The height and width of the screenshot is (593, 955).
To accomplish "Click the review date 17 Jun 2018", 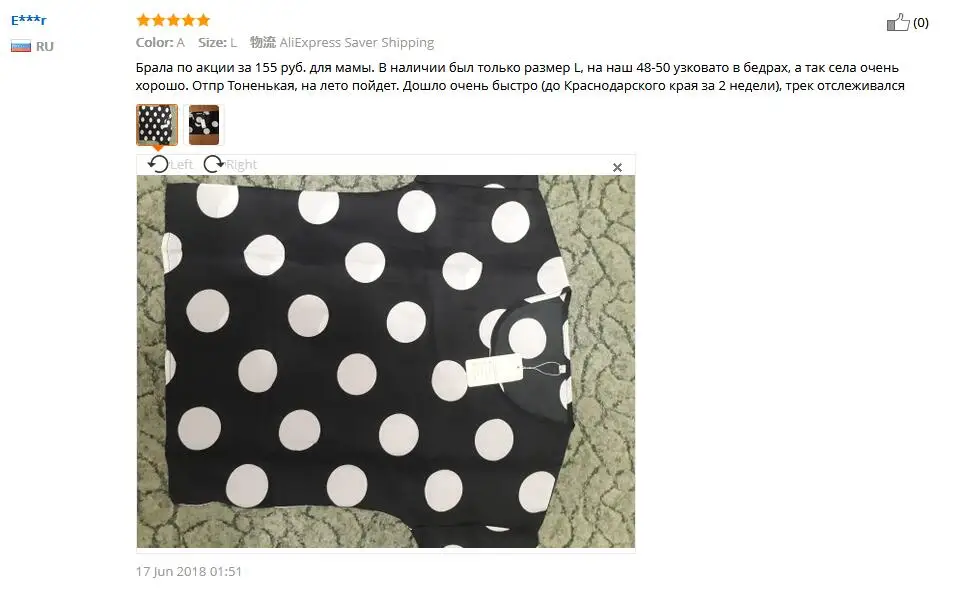I will tap(189, 572).
